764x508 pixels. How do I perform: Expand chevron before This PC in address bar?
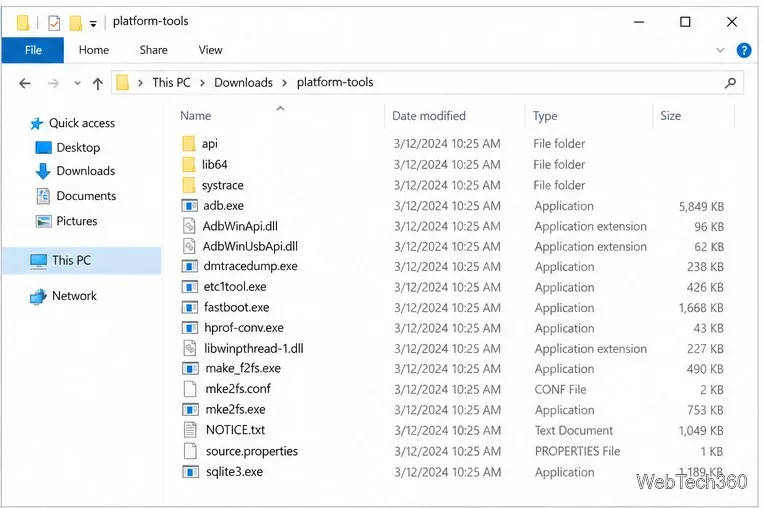coord(140,83)
